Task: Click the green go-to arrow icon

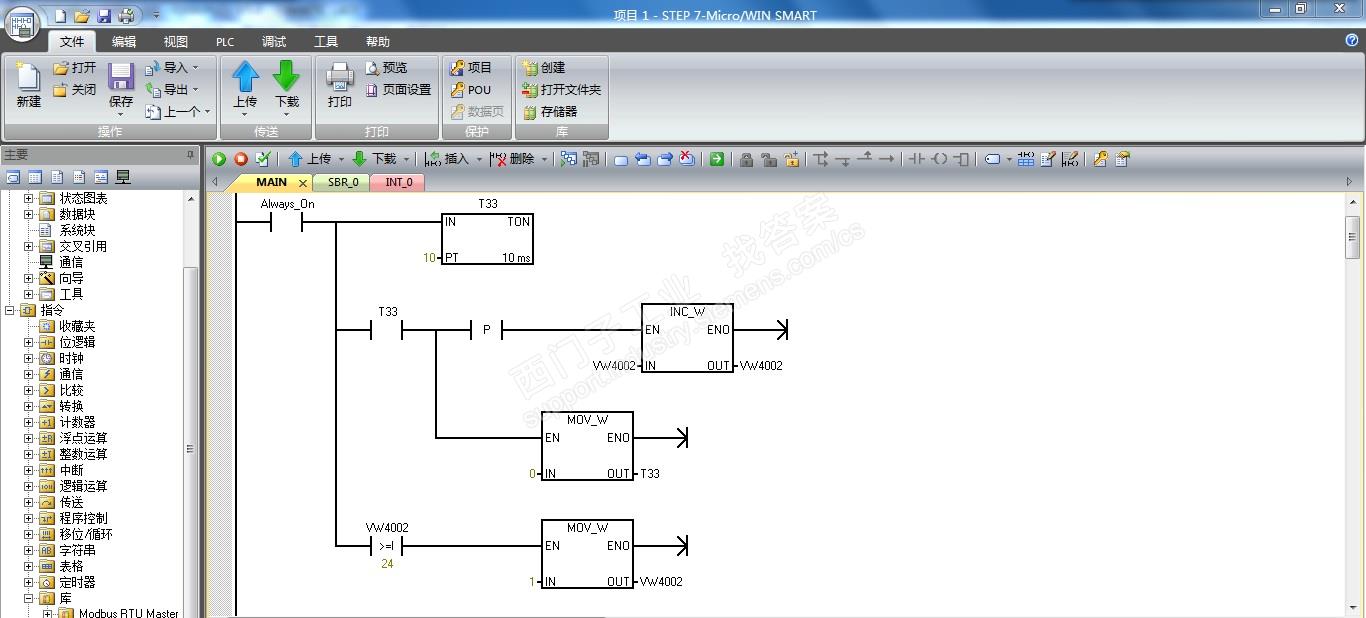Action: tap(717, 159)
